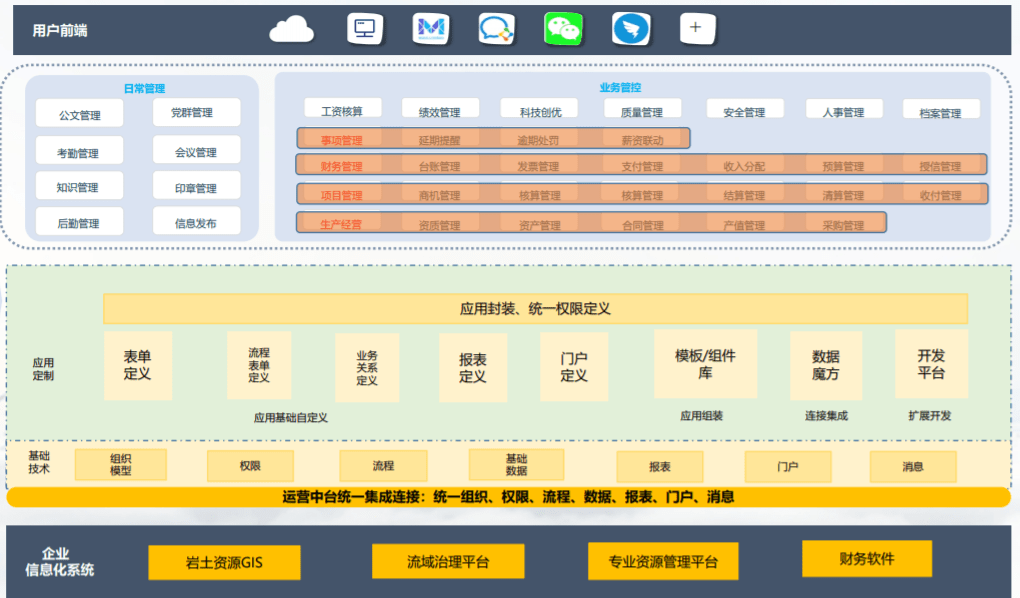This screenshot has width=1020, height=598.
Task: Click the computer monitor icon
Action: (x=365, y=29)
